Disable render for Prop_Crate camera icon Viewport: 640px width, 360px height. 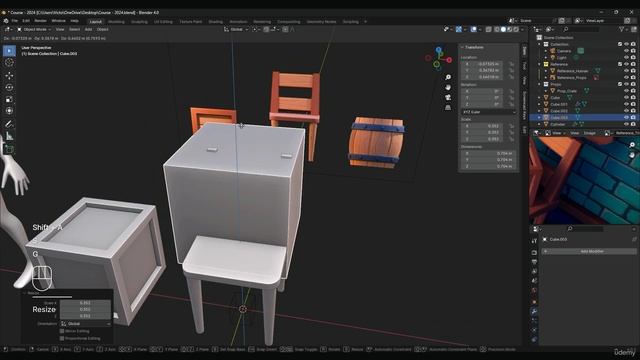(x=633, y=91)
